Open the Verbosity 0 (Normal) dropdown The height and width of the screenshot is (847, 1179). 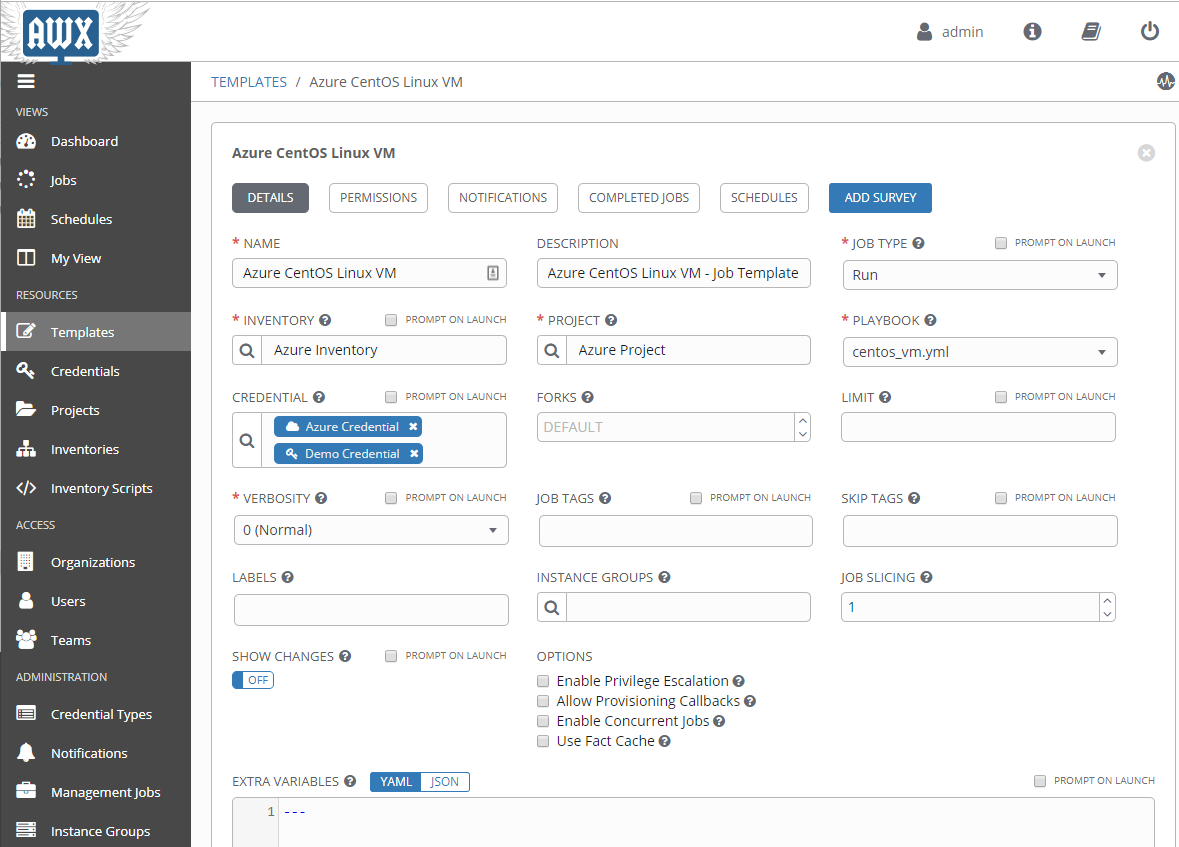(x=371, y=530)
